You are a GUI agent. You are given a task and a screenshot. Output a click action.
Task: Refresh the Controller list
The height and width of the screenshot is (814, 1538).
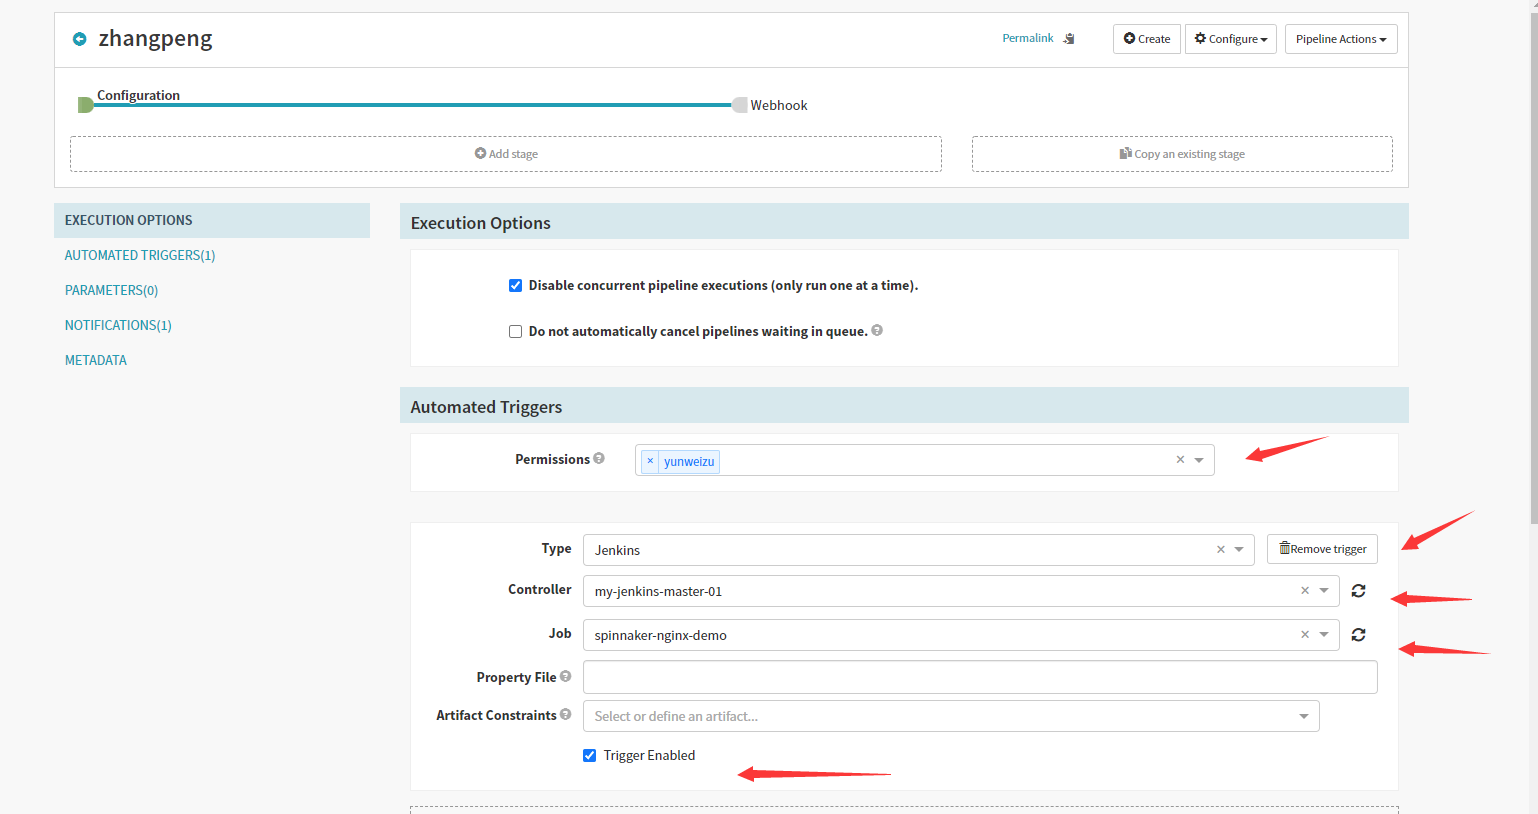pos(1358,591)
